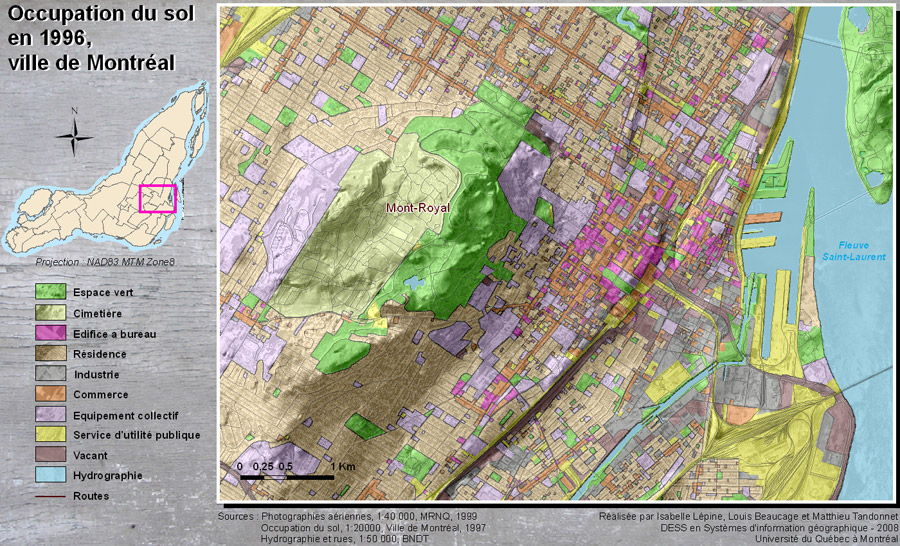Click the Equipement collectif lavender swatch

click(x=51, y=414)
